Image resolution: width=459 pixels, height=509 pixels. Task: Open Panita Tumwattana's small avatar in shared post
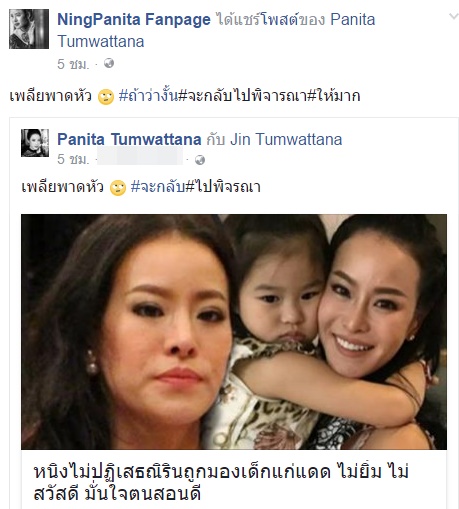[x=35, y=143]
